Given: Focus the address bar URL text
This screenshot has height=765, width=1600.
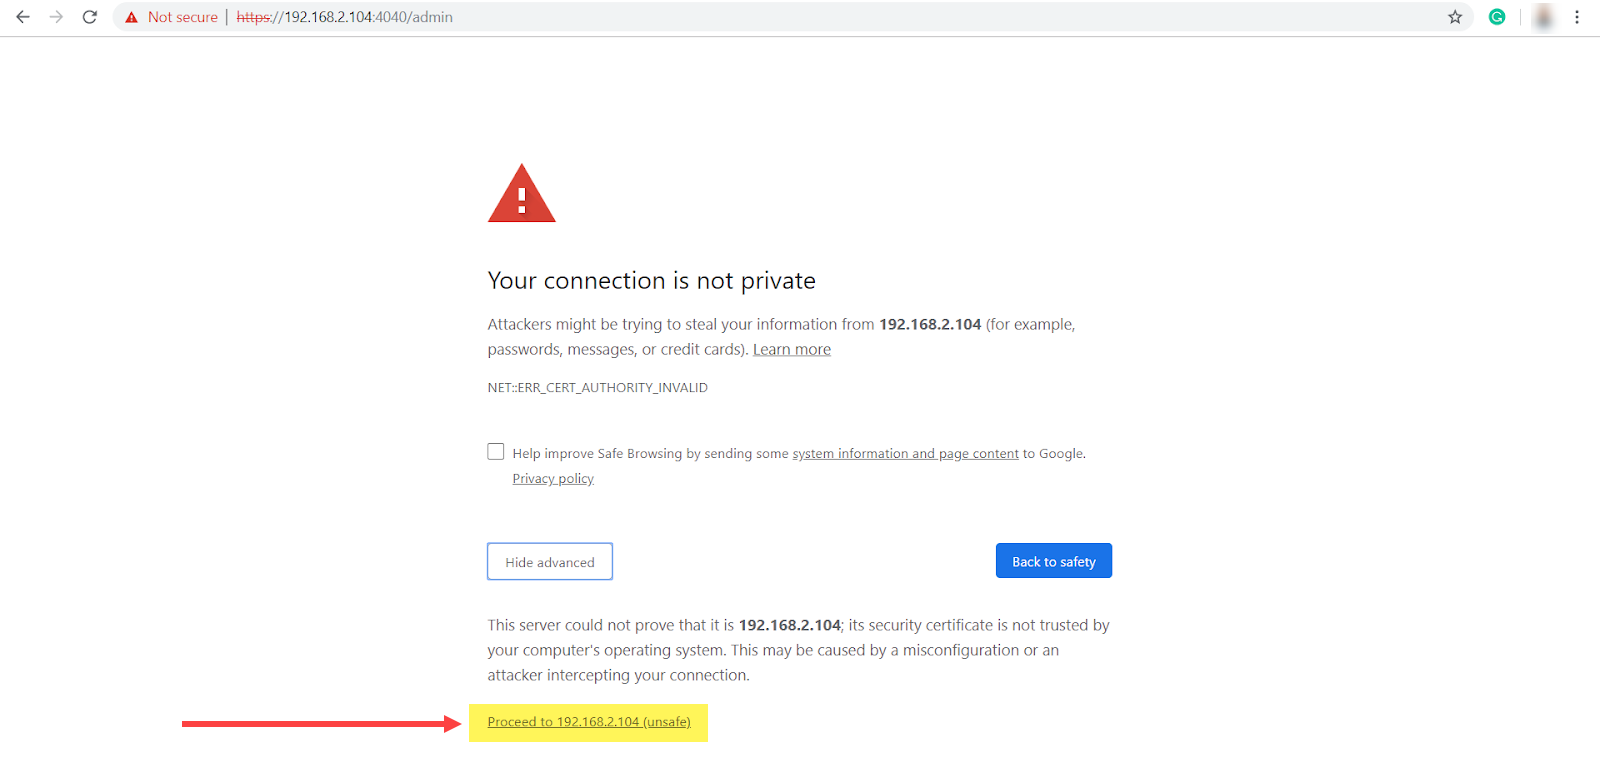Looking at the screenshot, I should click(x=345, y=17).
